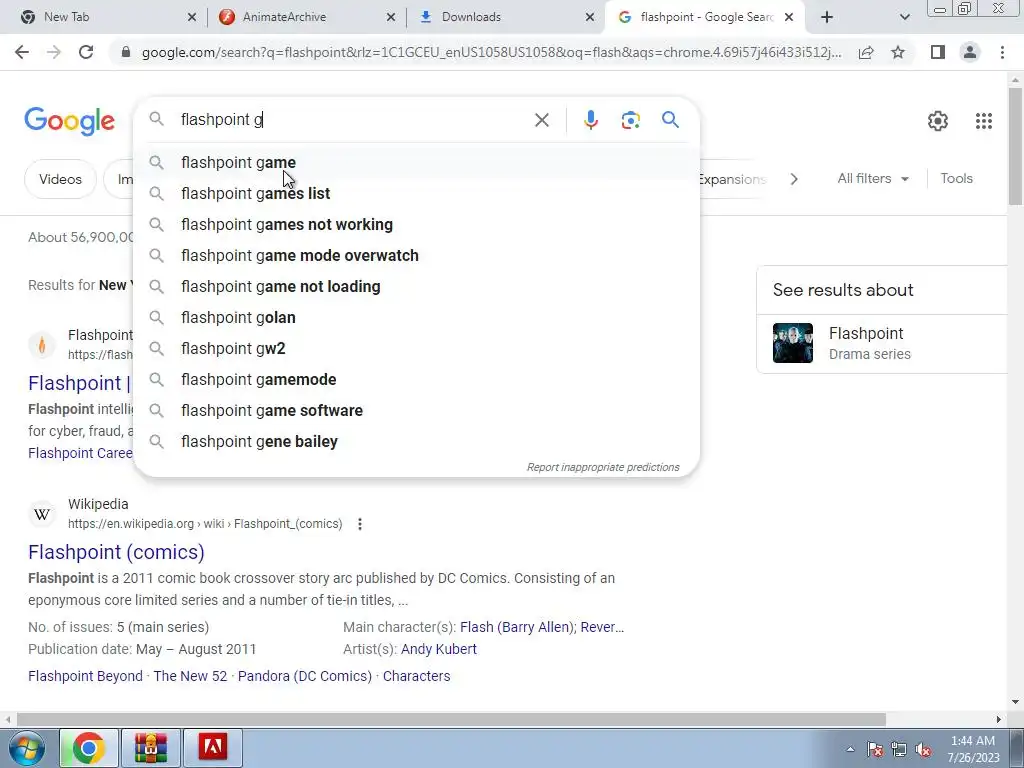Select the Videos filter chip
This screenshot has width=1024, height=768.
(x=60, y=179)
